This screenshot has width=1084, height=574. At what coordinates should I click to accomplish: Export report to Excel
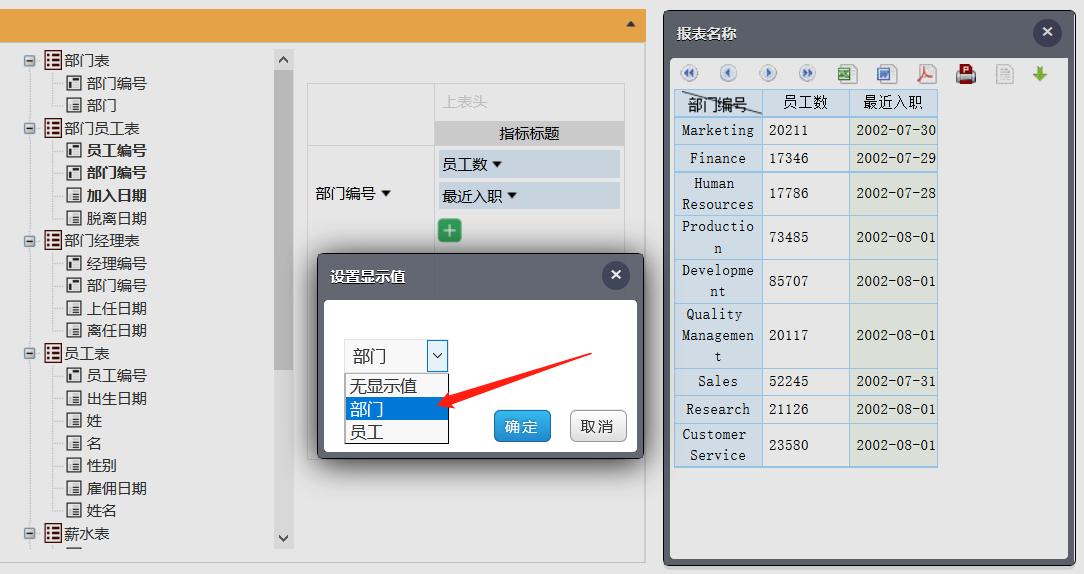[x=847, y=73]
